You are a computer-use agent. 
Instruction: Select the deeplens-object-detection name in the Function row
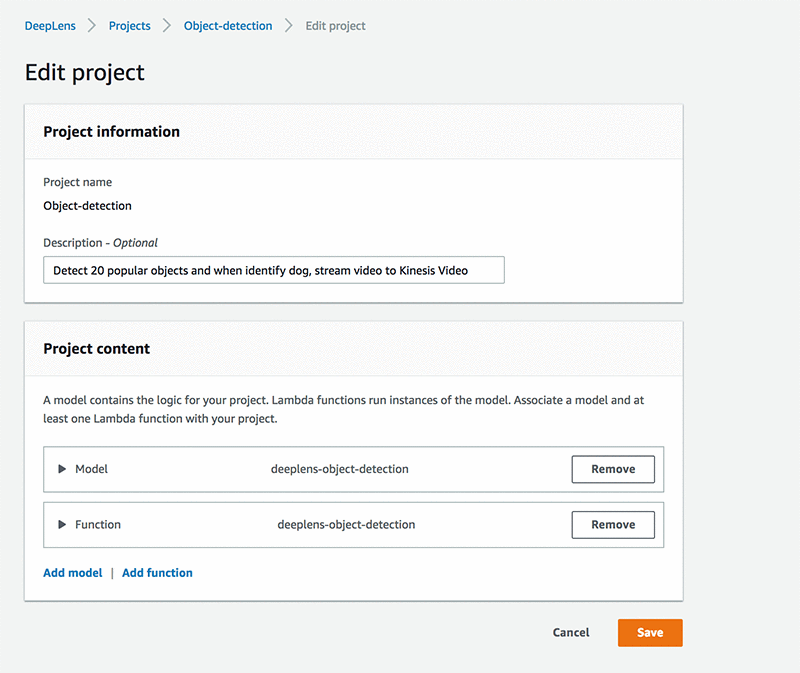[346, 524]
